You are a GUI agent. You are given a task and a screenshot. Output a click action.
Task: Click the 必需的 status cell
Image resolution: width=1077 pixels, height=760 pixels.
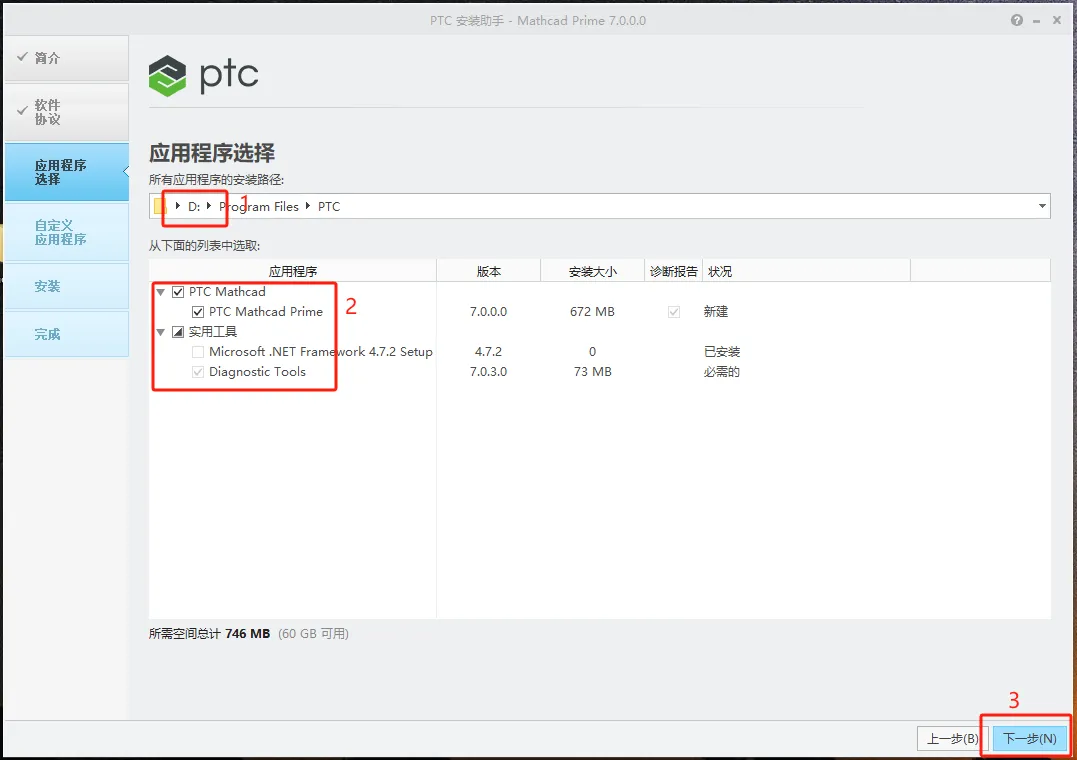(x=722, y=372)
